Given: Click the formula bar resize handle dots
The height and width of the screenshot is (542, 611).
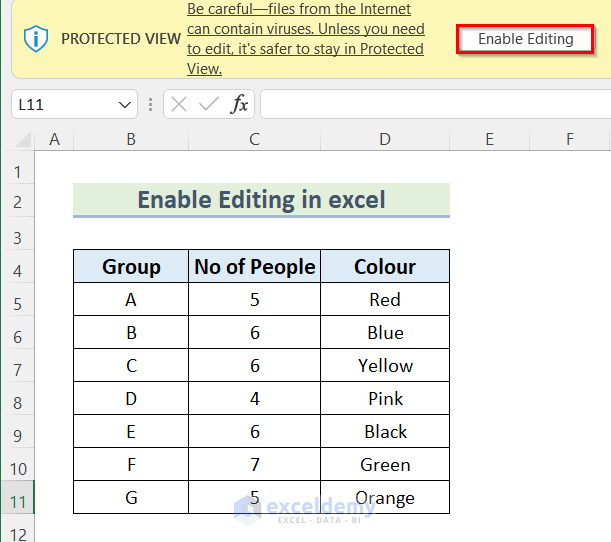Looking at the screenshot, I should point(150,104).
